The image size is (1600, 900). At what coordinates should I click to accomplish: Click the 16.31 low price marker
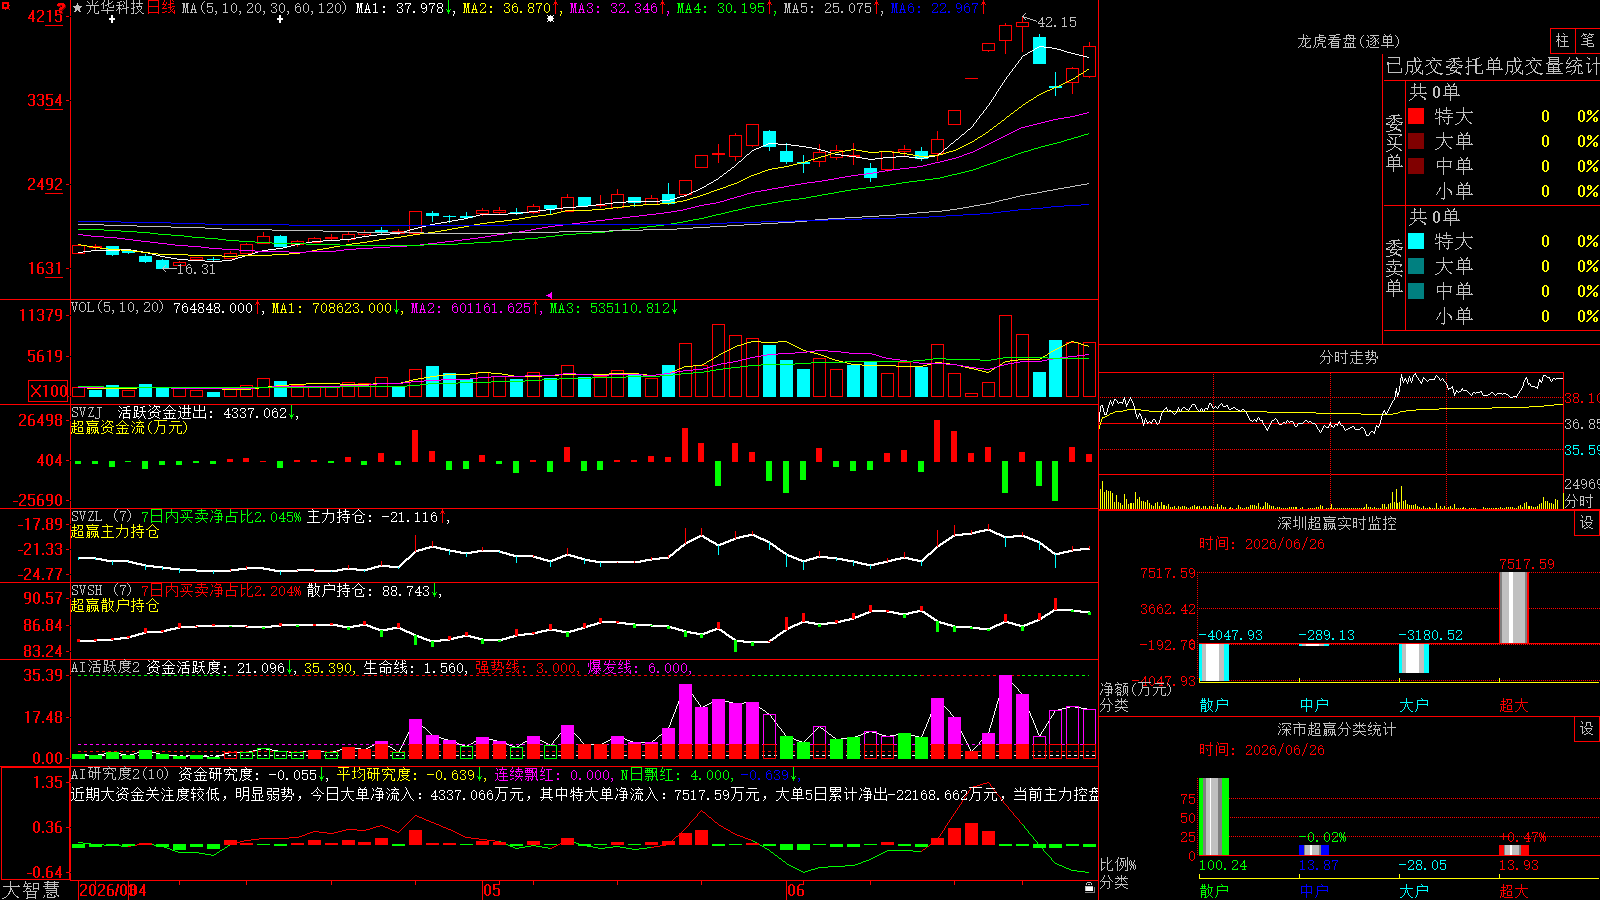point(196,269)
